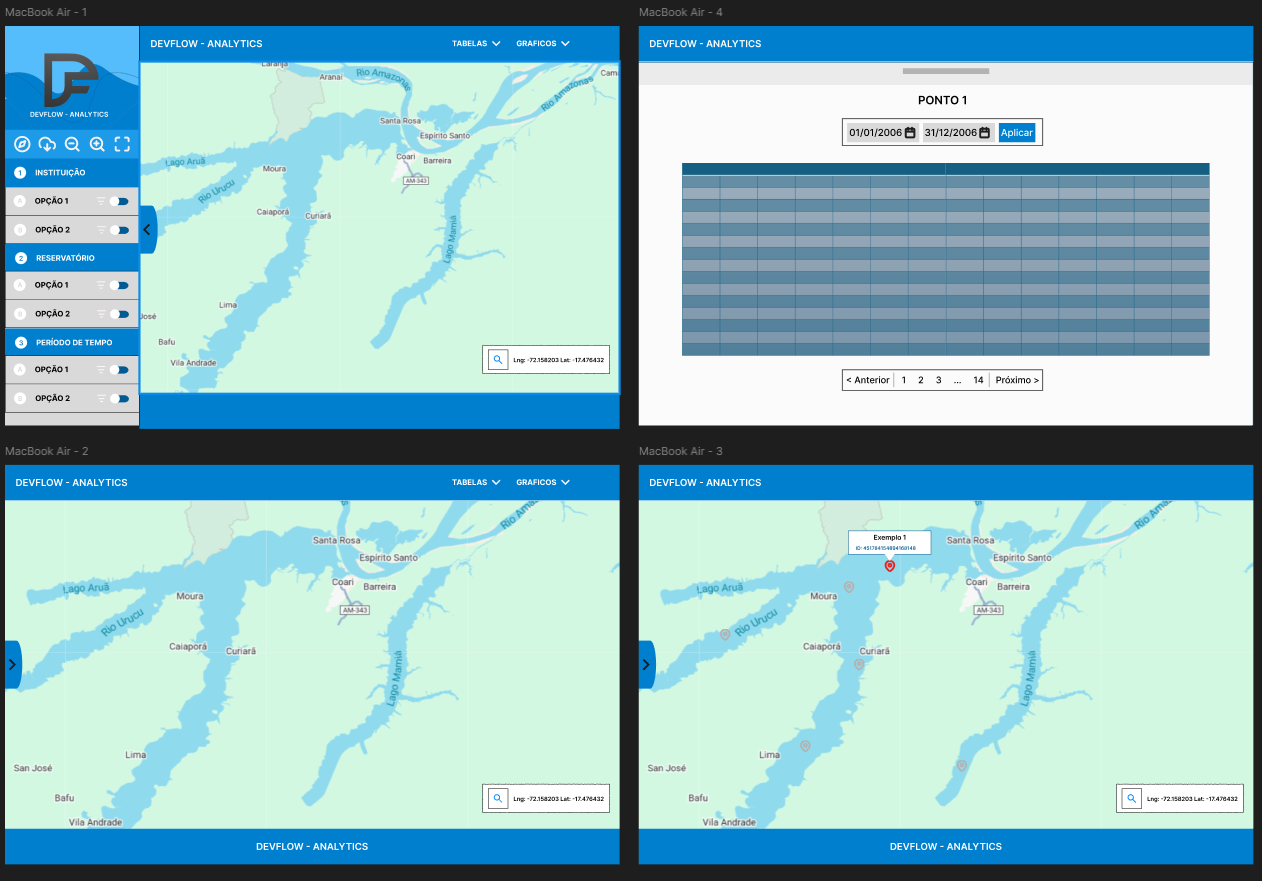Open TABELAS dropdown in MacBook Air 2
This screenshot has height=881, width=1262.
(x=476, y=482)
